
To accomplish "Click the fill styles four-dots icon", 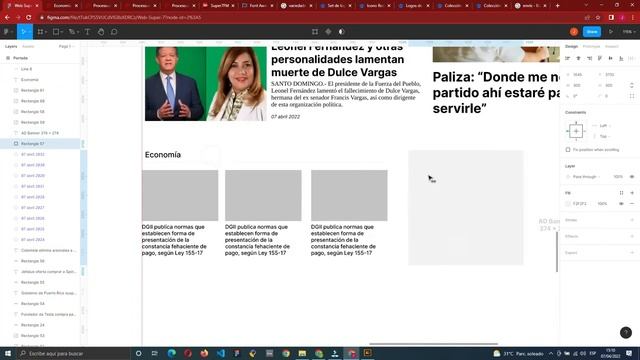I will coord(621,193).
